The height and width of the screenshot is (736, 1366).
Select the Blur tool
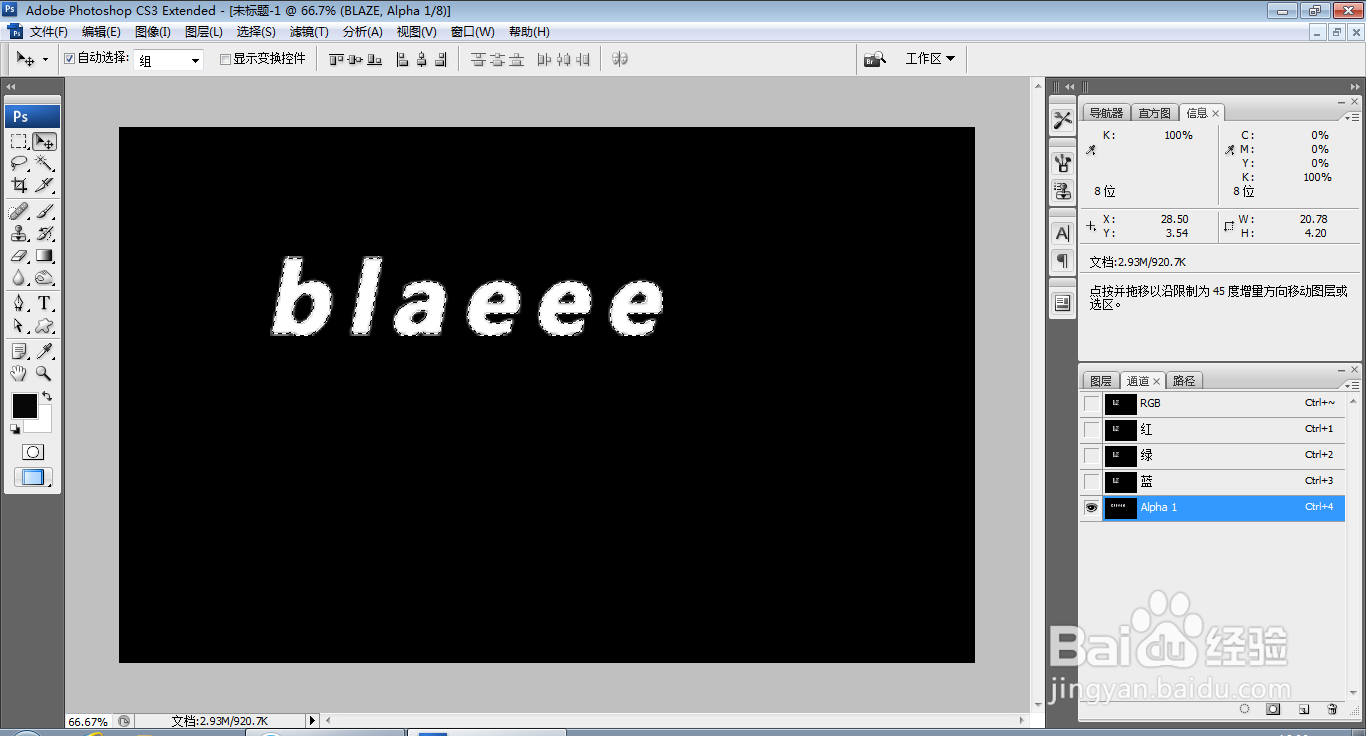tap(19, 278)
